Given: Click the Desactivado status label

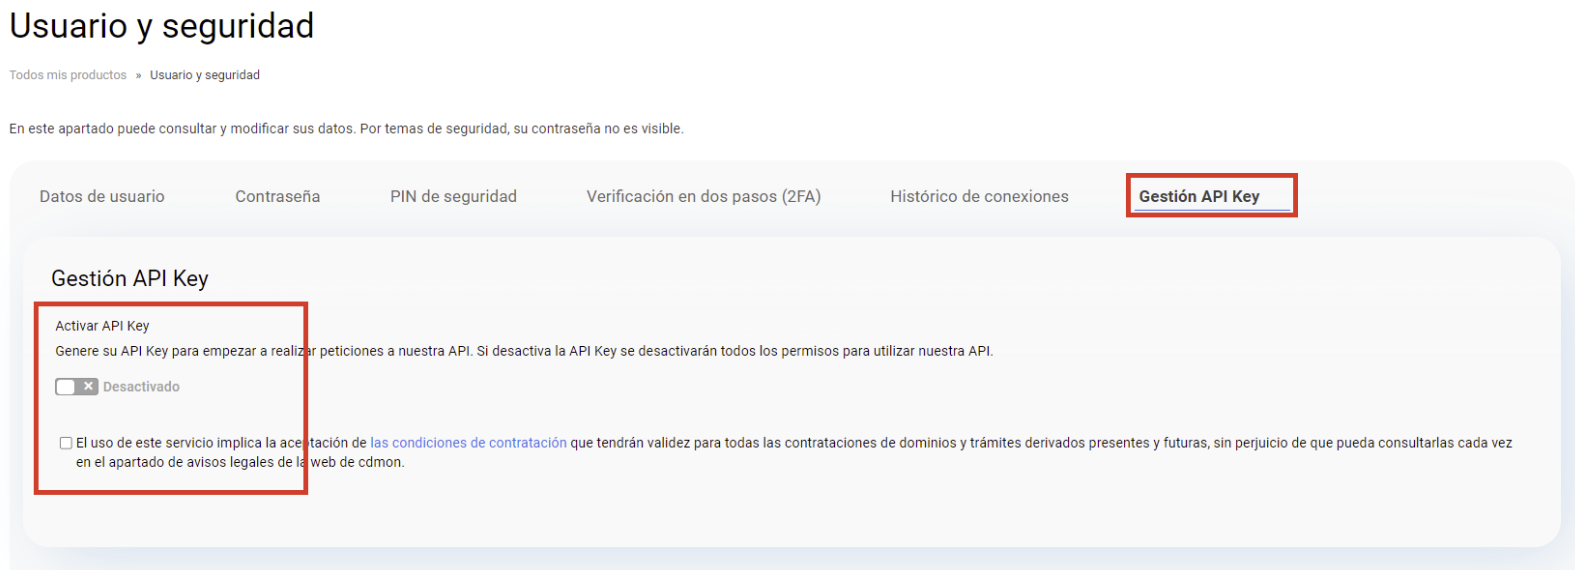Looking at the screenshot, I should (x=141, y=387).
